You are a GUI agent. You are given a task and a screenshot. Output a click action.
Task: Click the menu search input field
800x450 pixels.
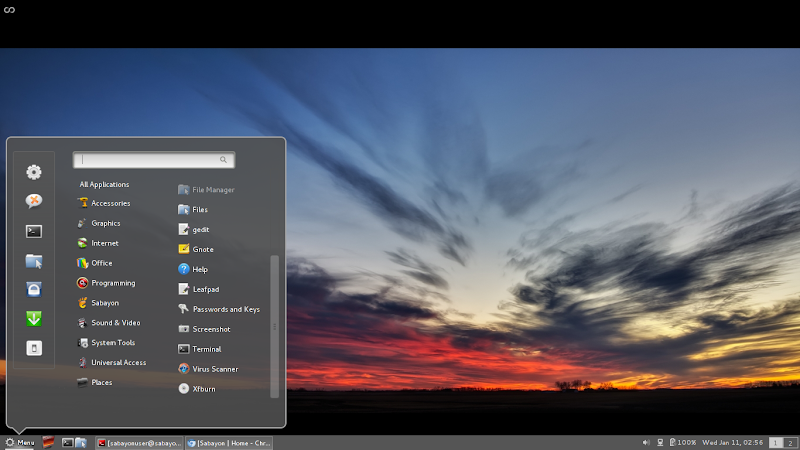pyautogui.click(x=152, y=159)
